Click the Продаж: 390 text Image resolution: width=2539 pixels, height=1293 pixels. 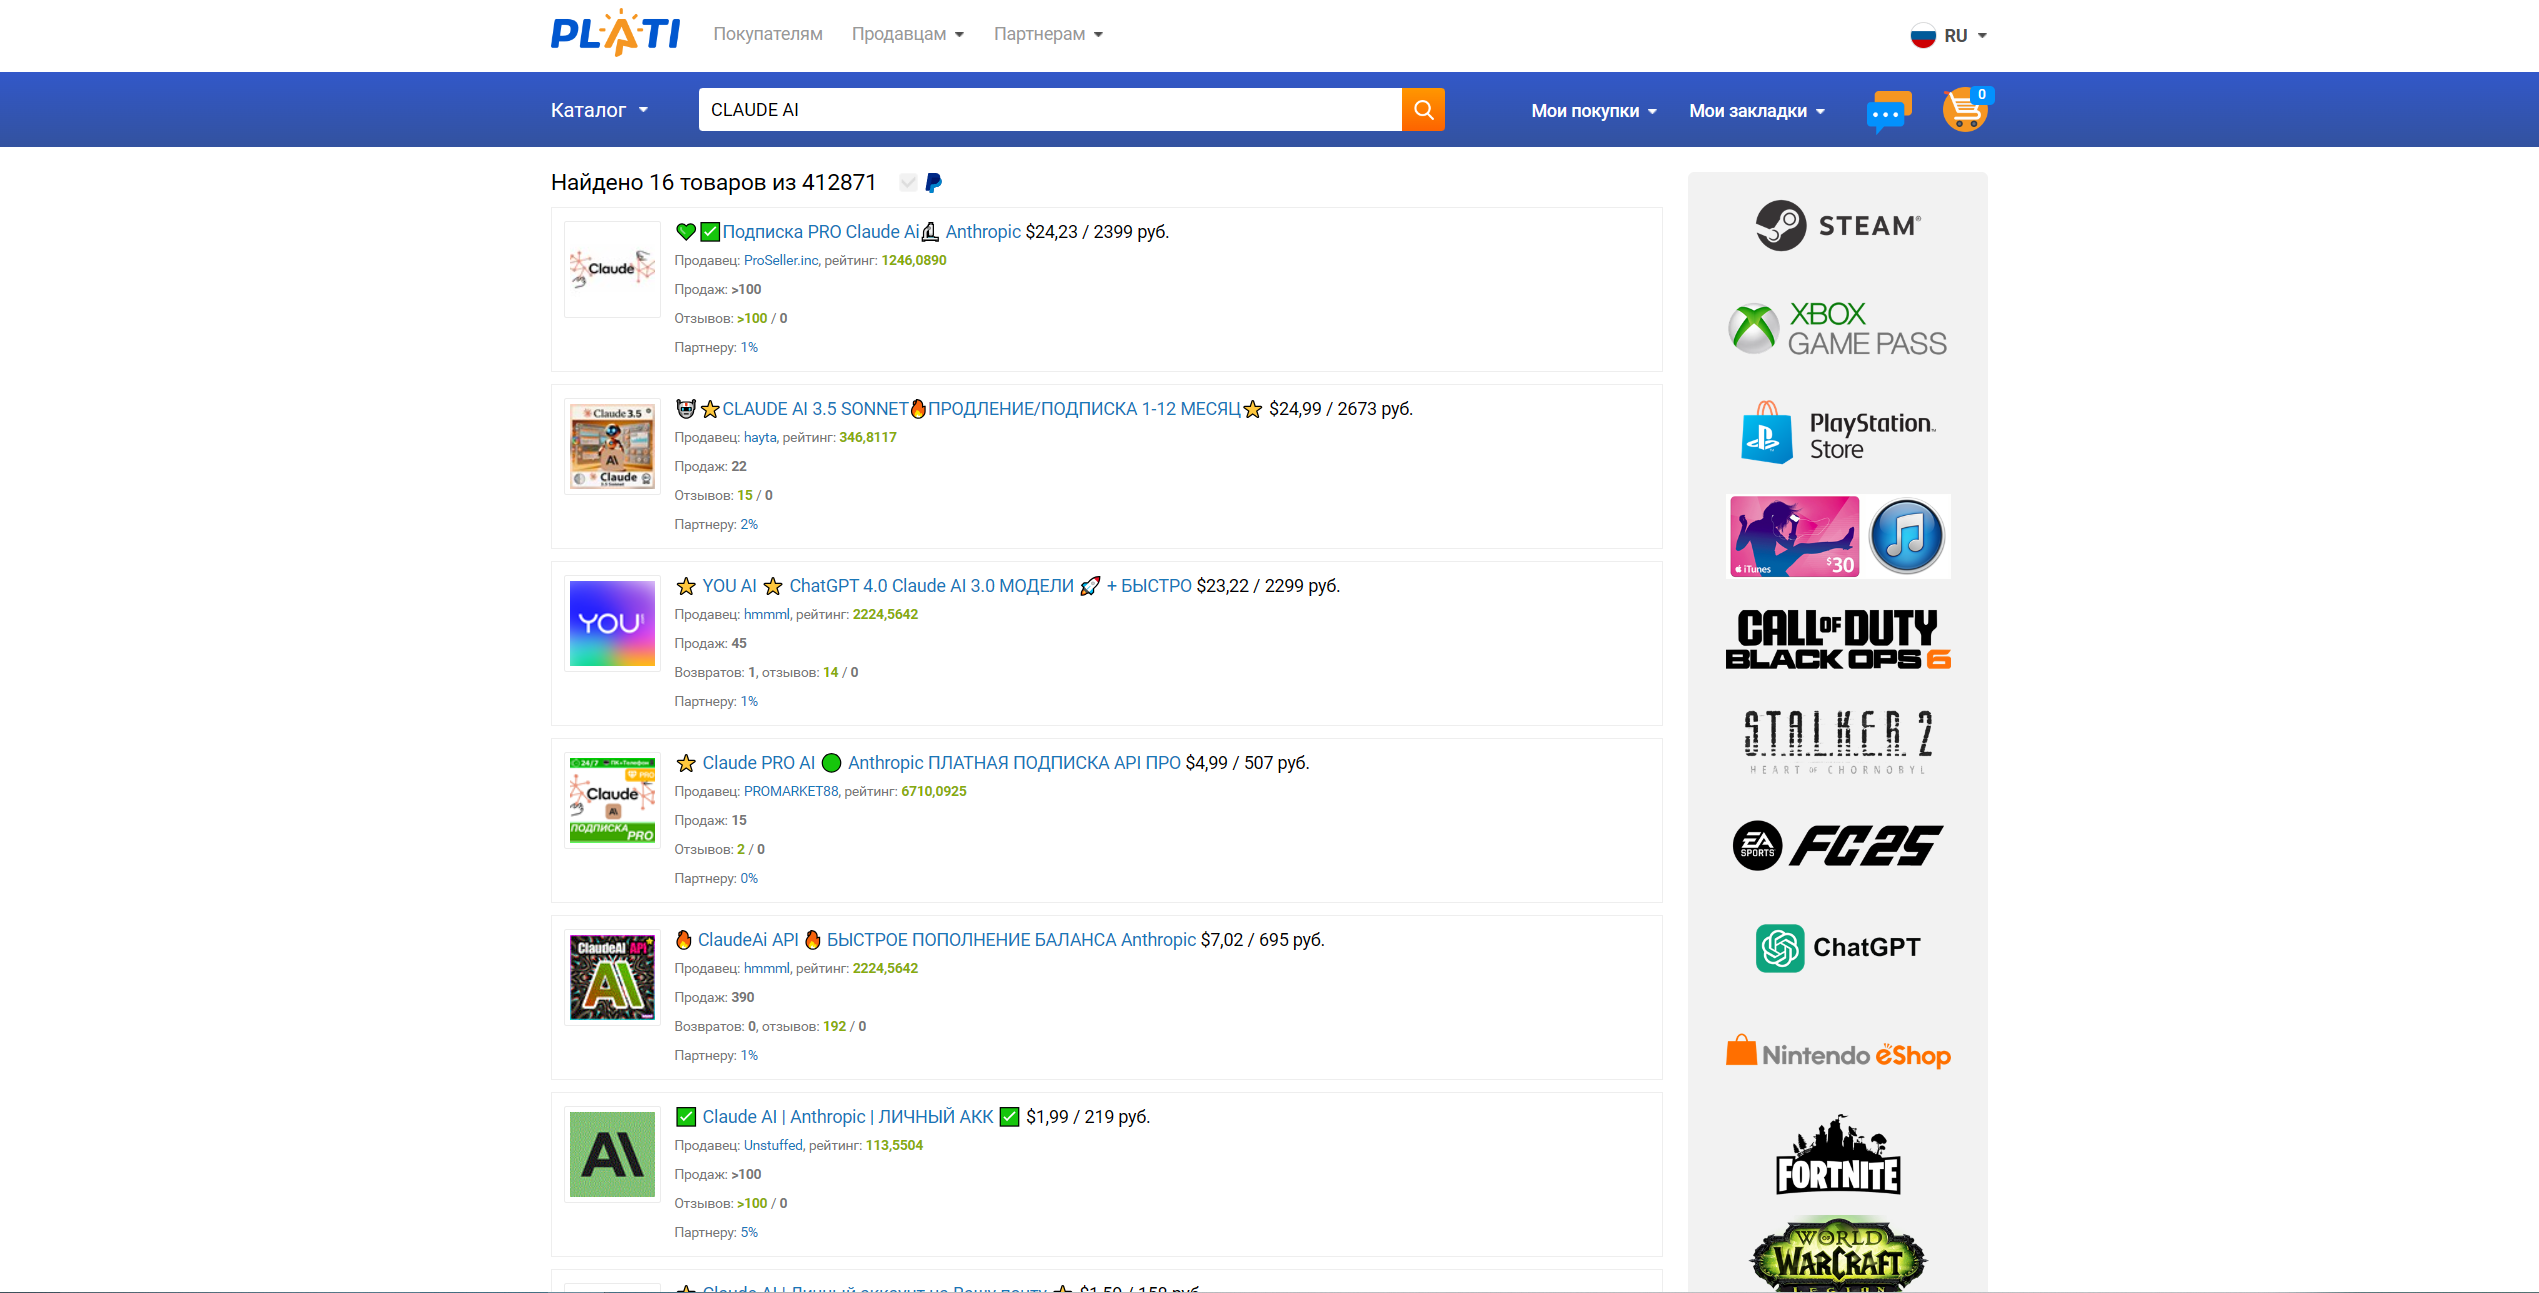714,997
